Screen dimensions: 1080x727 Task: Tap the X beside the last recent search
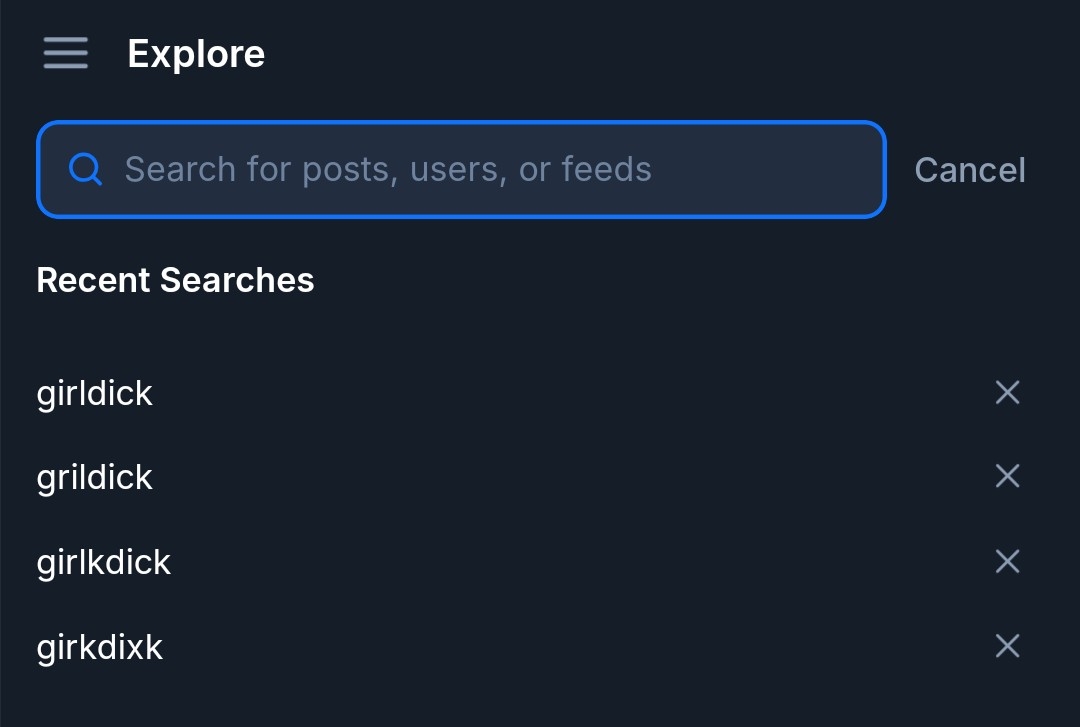pyautogui.click(x=1007, y=647)
